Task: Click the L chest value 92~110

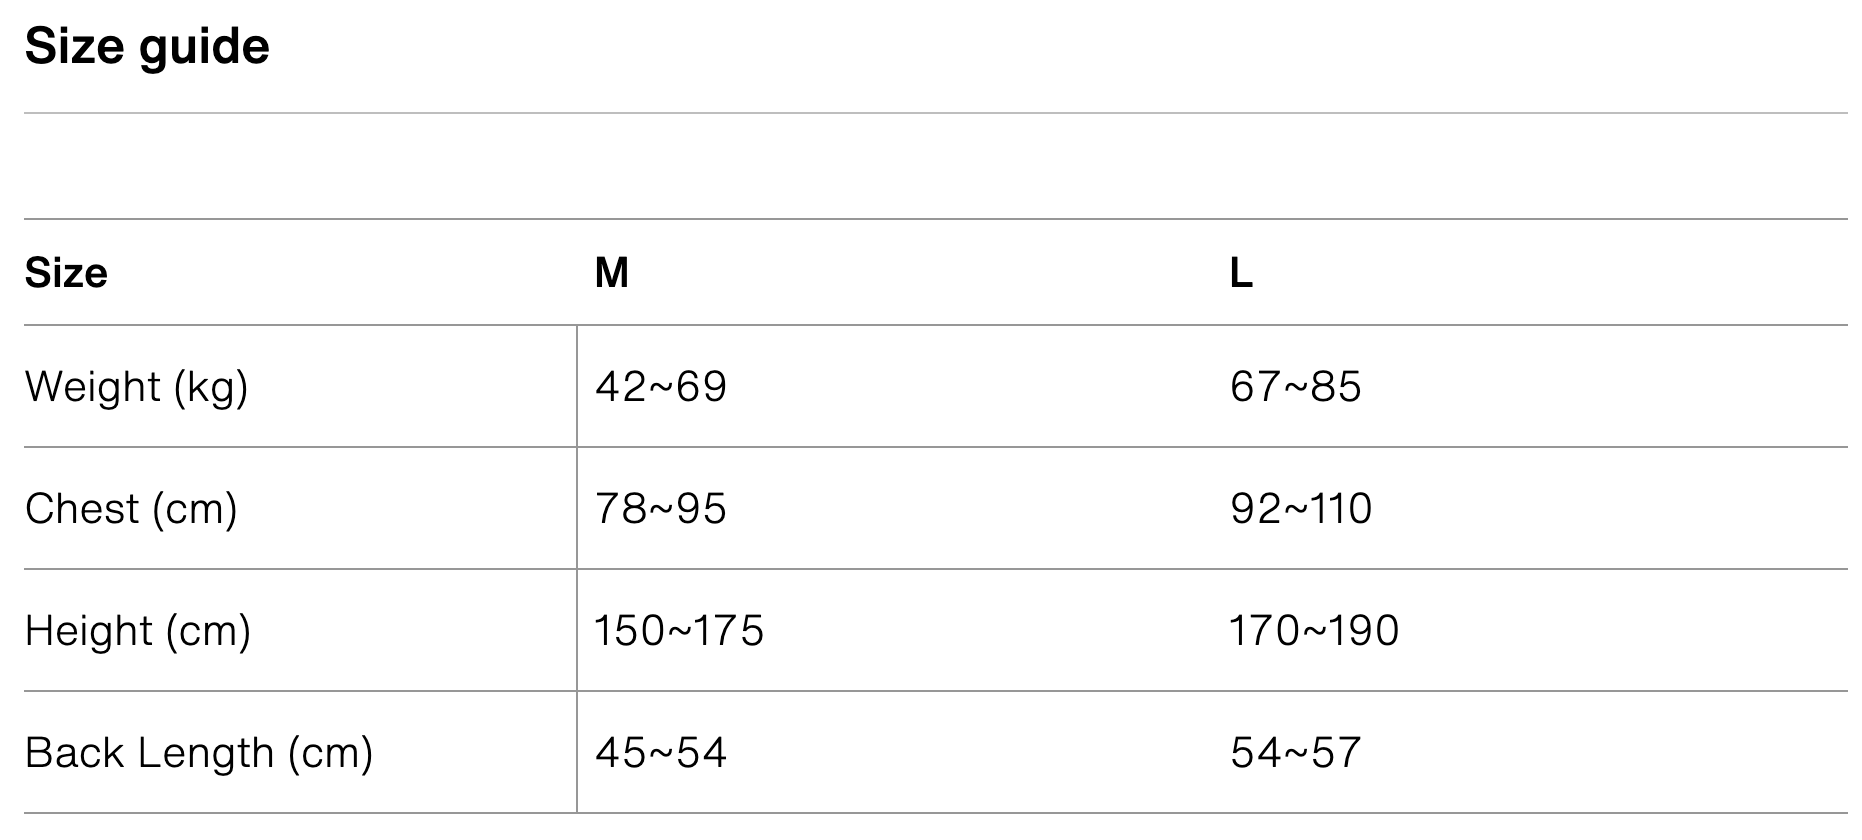Action: pos(1300,509)
